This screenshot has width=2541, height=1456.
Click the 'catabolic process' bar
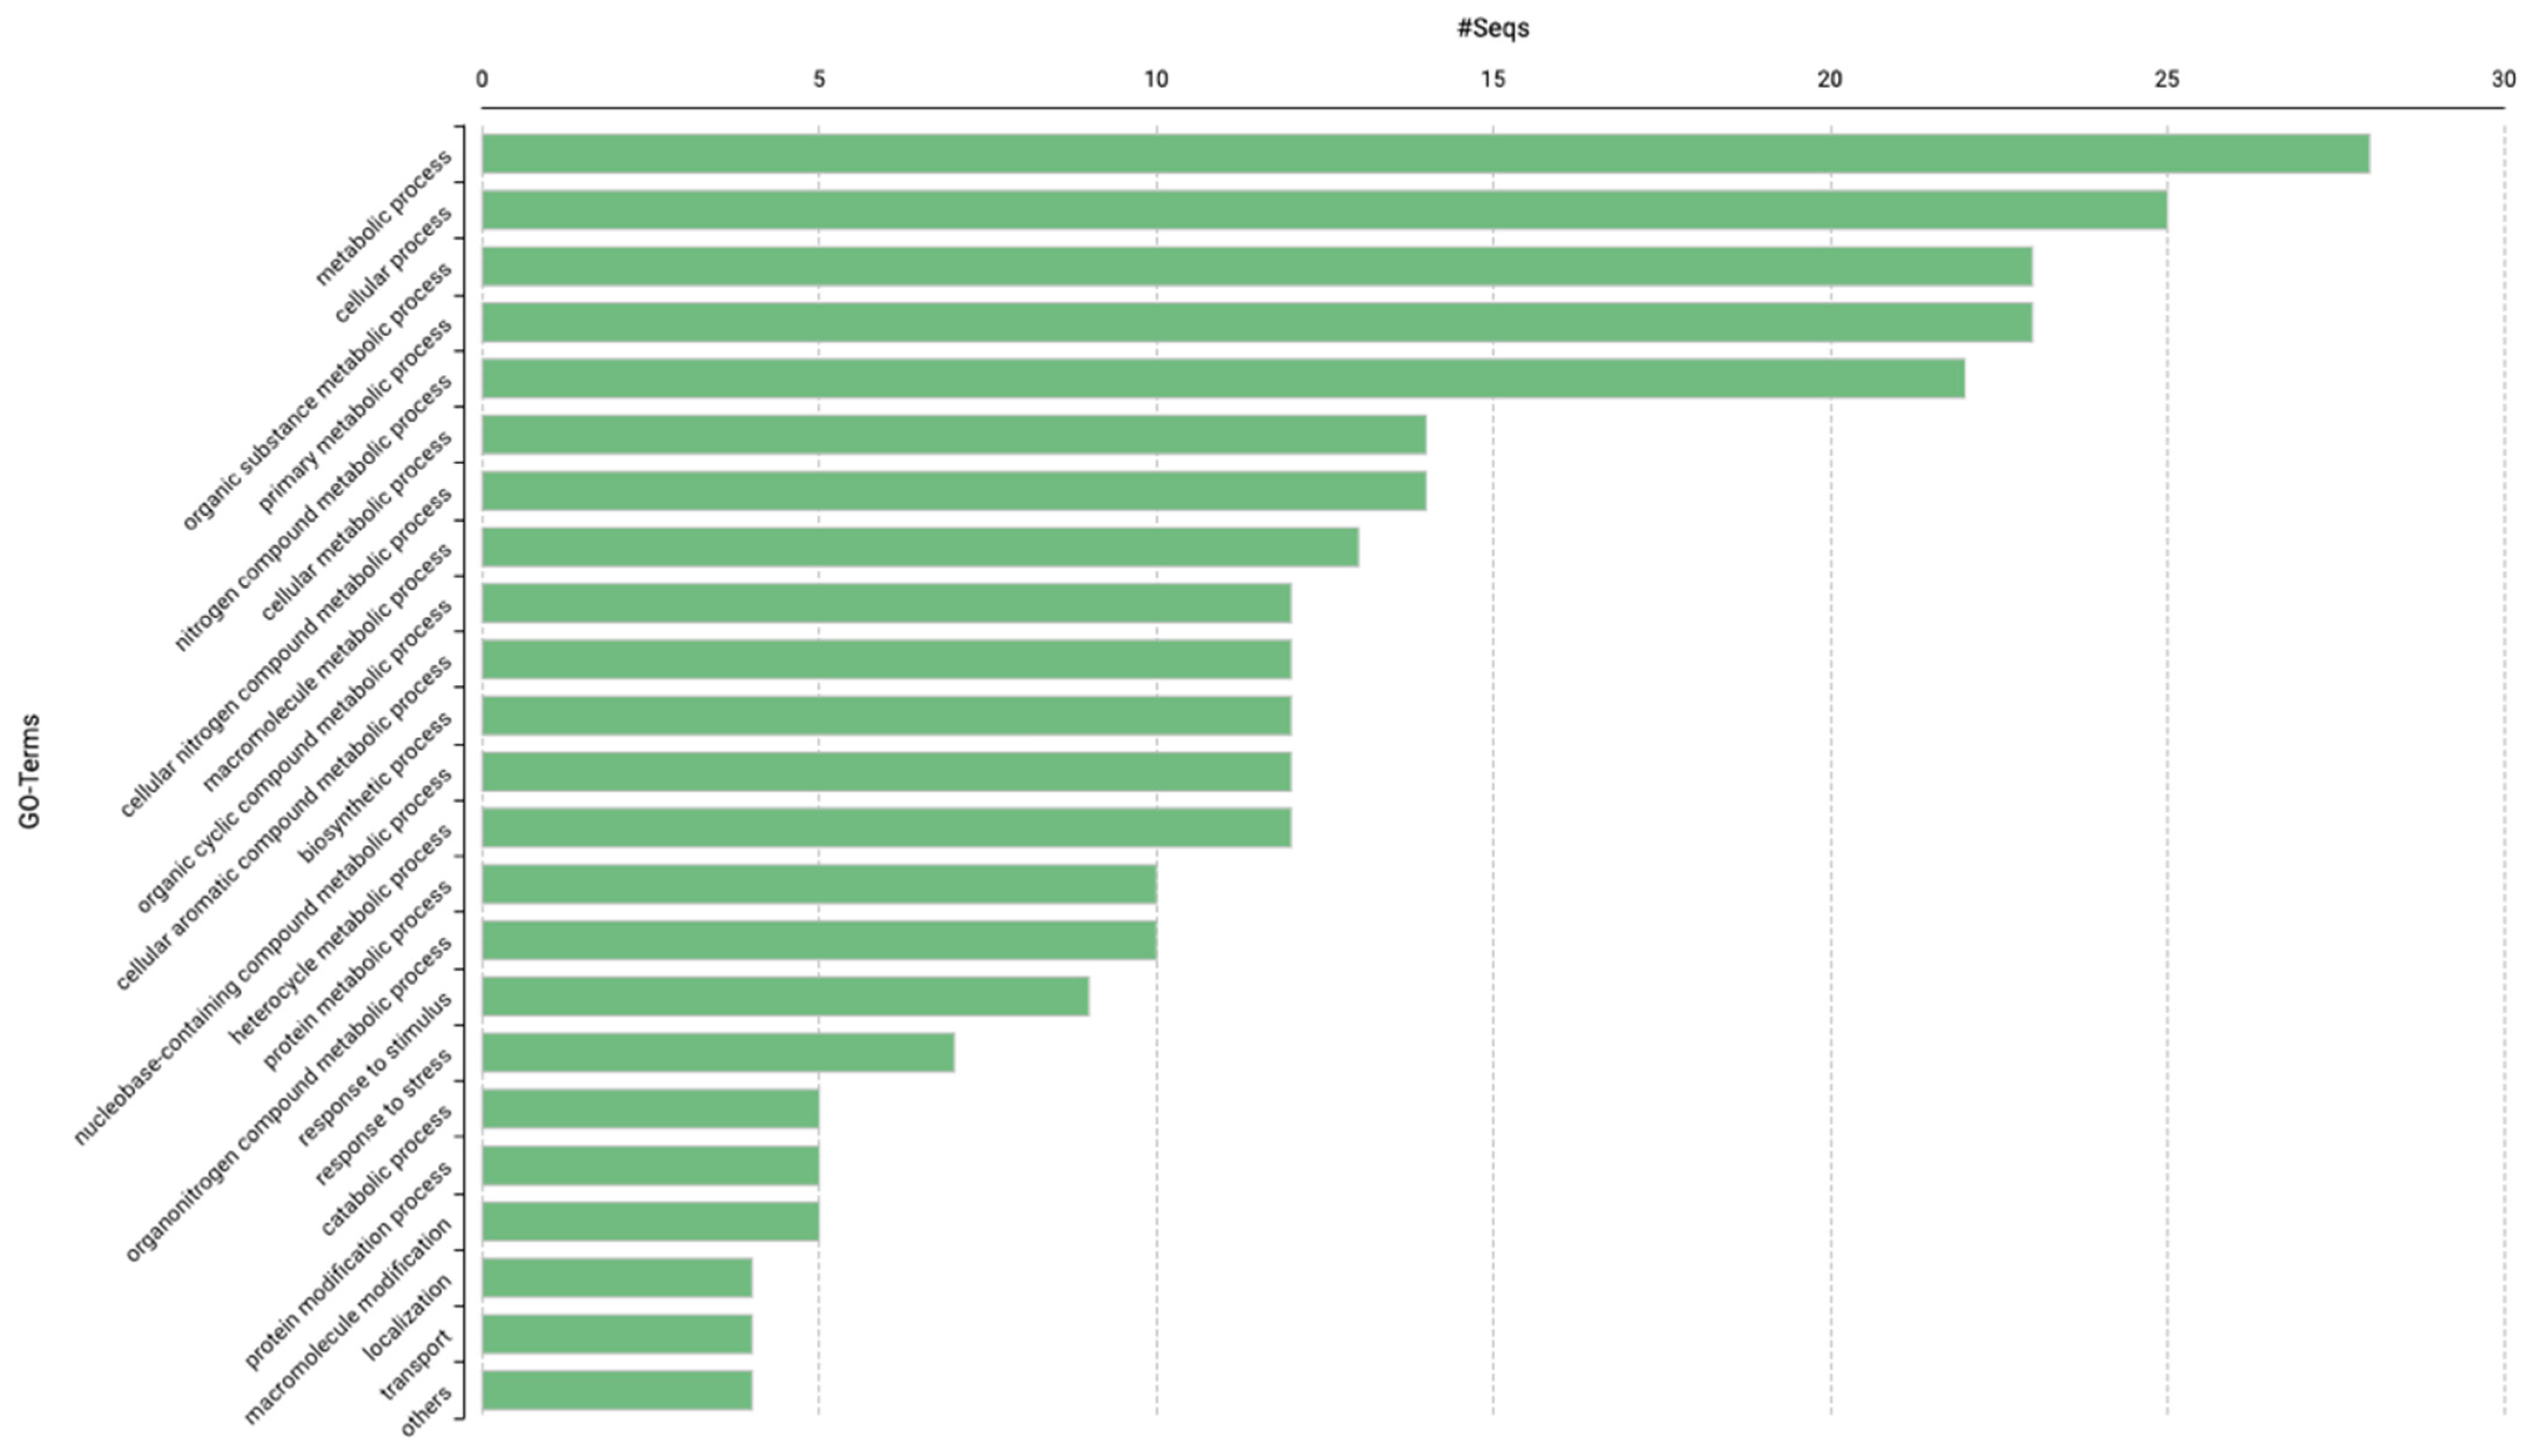[650, 1109]
